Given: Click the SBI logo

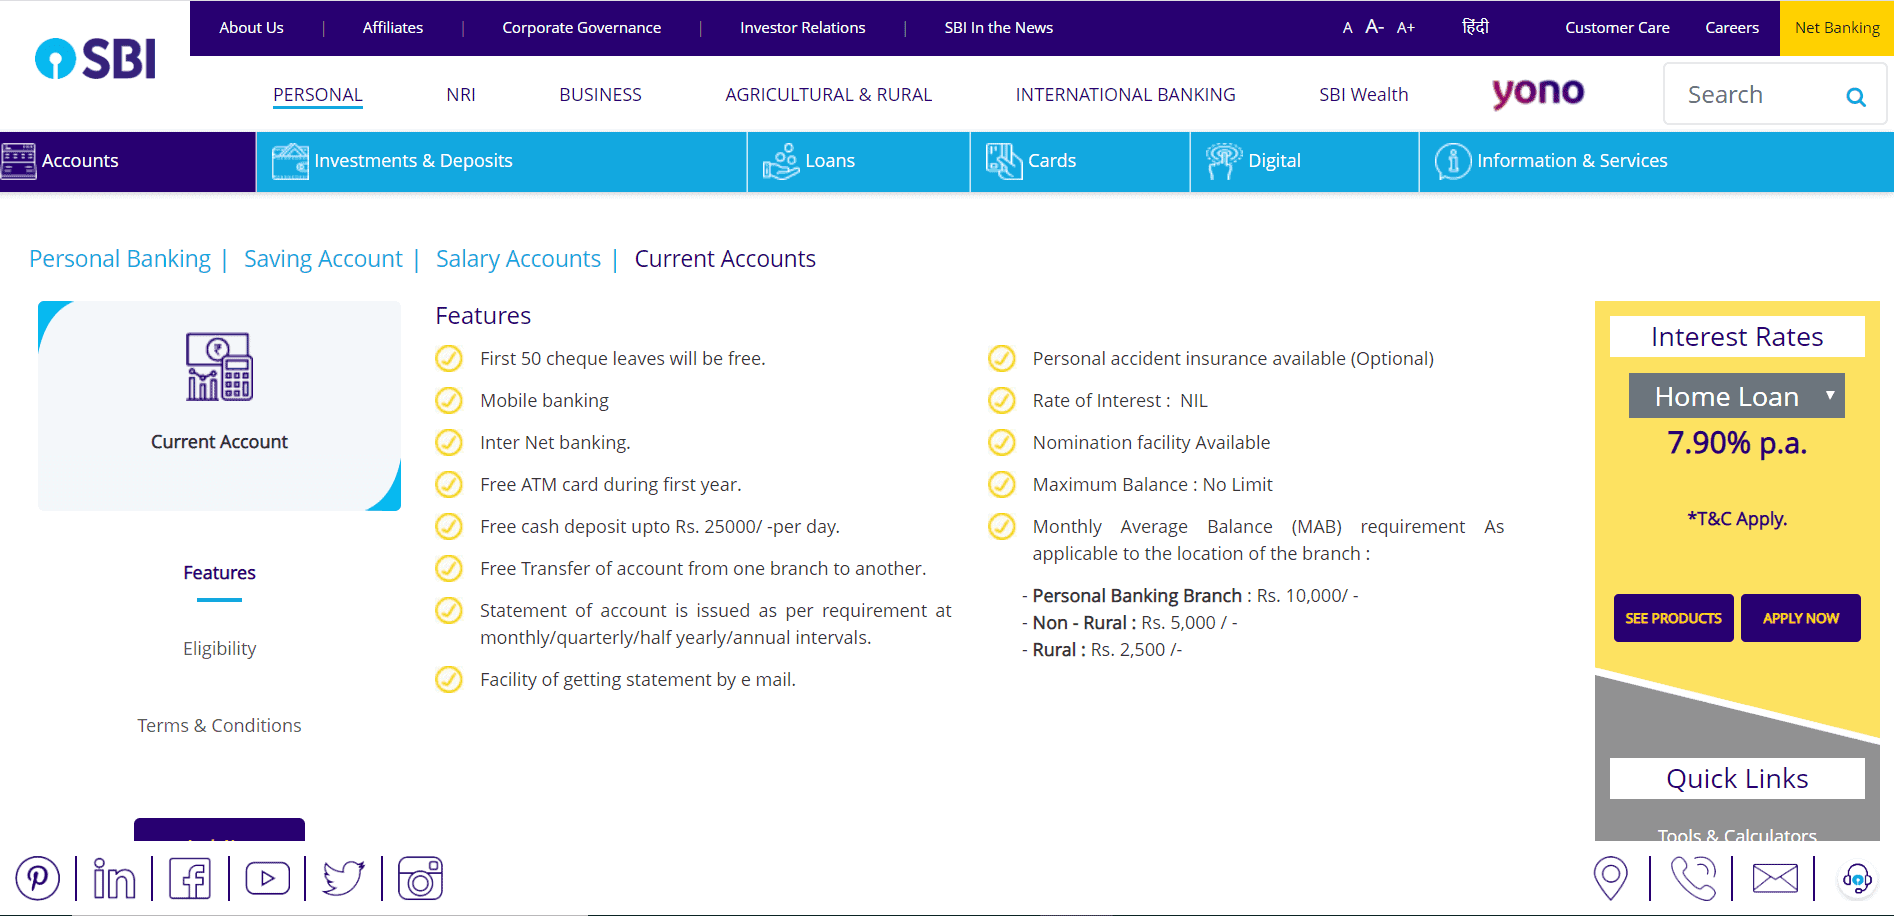Looking at the screenshot, I should (x=94, y=58).
